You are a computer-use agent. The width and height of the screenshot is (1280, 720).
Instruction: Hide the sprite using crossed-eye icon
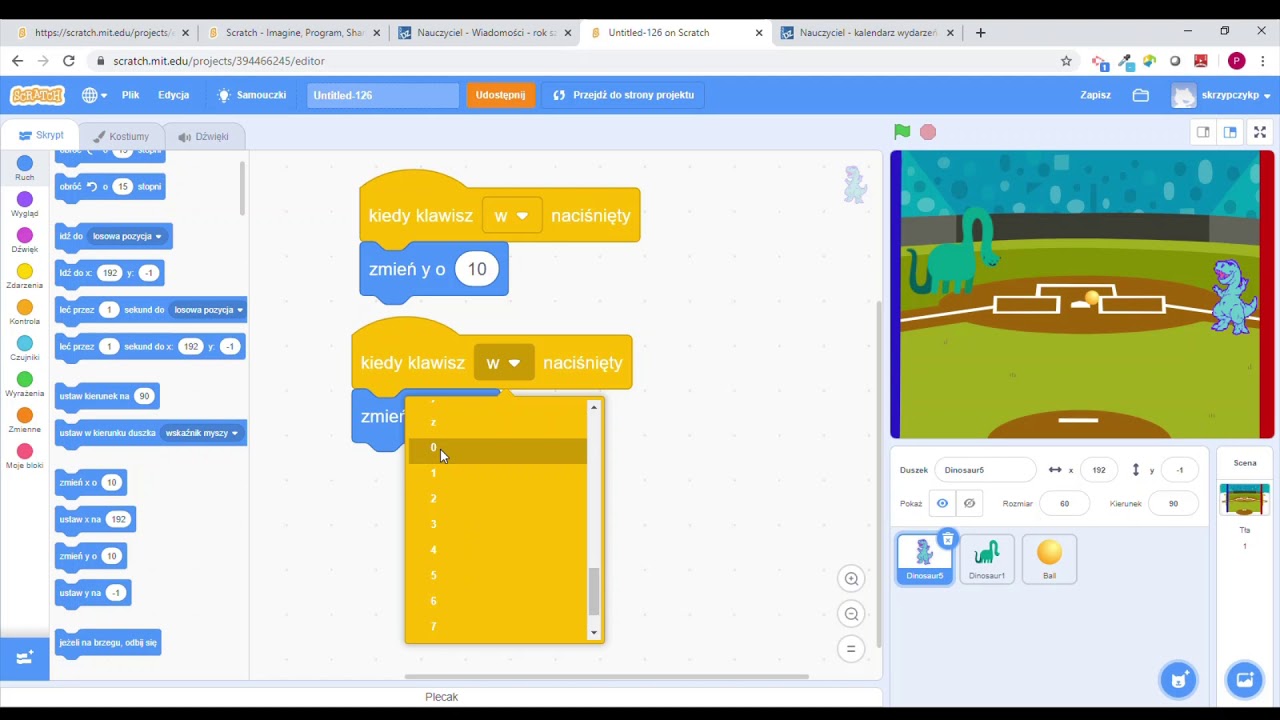coord(969,503)
